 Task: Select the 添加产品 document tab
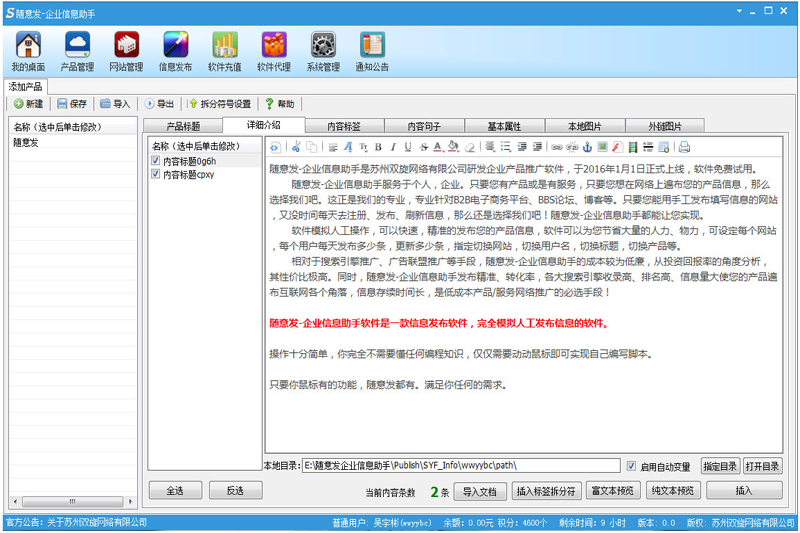click(26, 87)
